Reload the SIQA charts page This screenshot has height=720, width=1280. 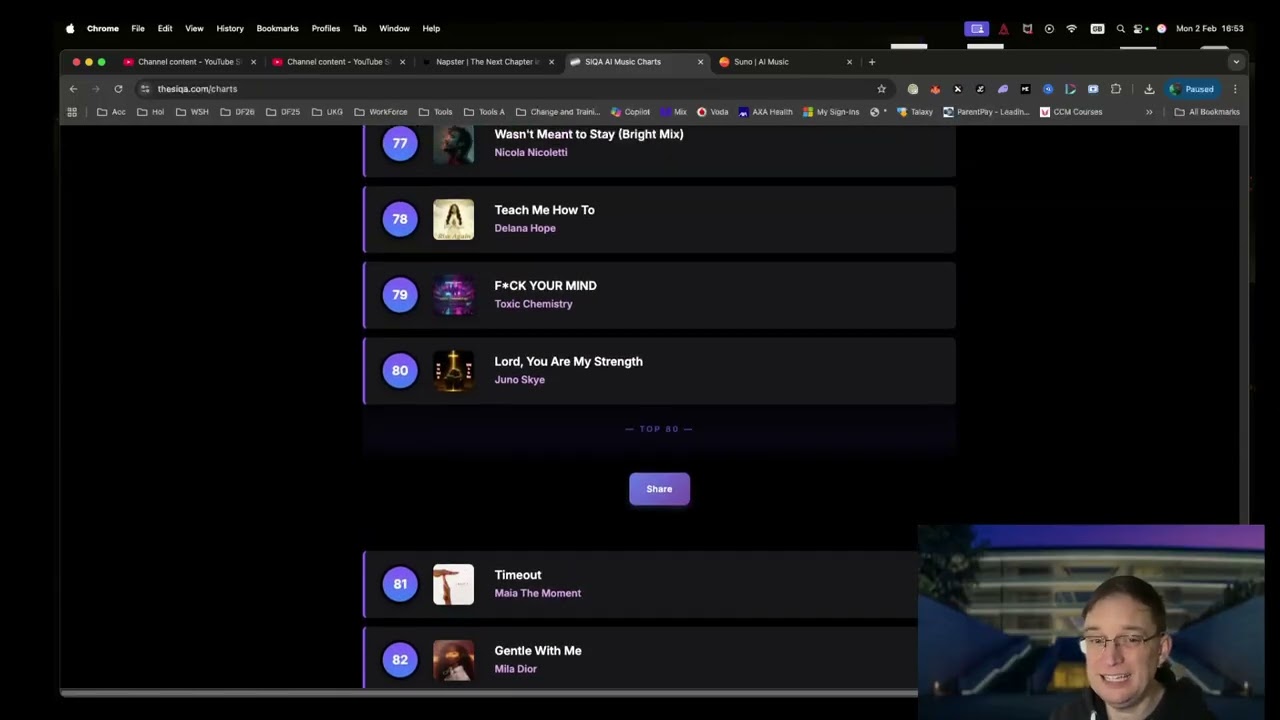tap(118, 89)
